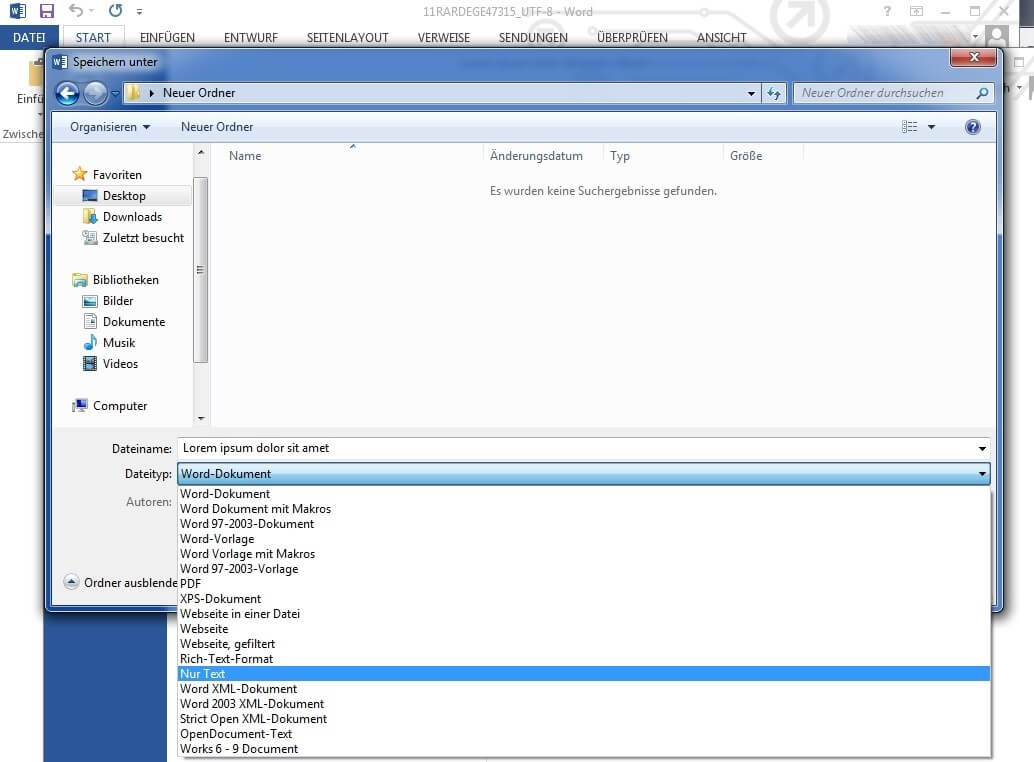The image size is (1034, 762).
Task: Expand the address bar history dropdown
Action: coord(751,94)
